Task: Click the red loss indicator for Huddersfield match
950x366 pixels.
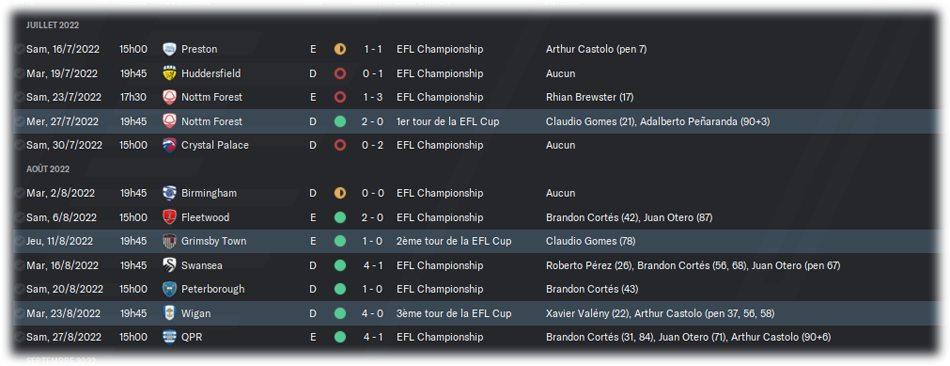Action: pos(340,73)
